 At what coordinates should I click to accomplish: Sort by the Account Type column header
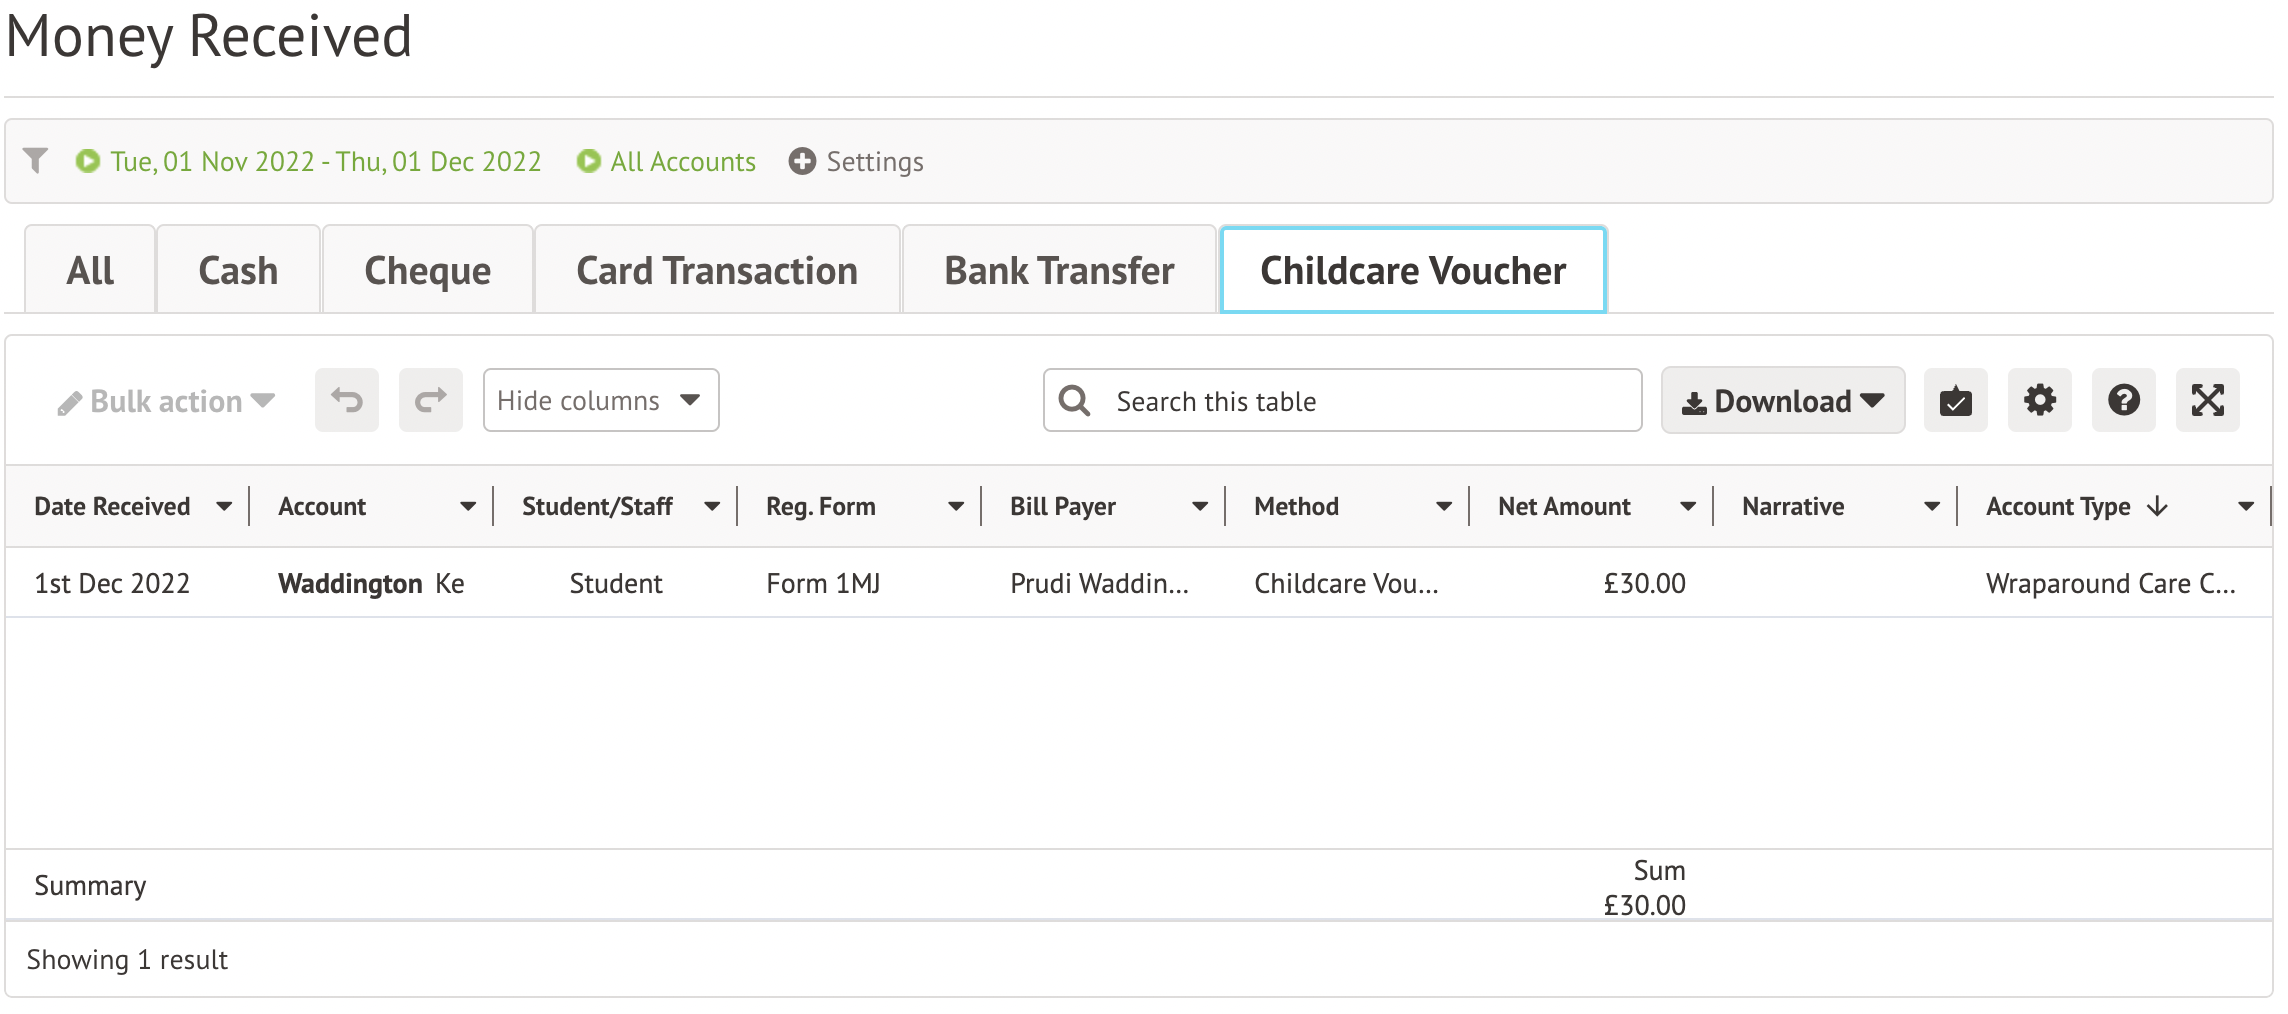tap(2058, 507)
